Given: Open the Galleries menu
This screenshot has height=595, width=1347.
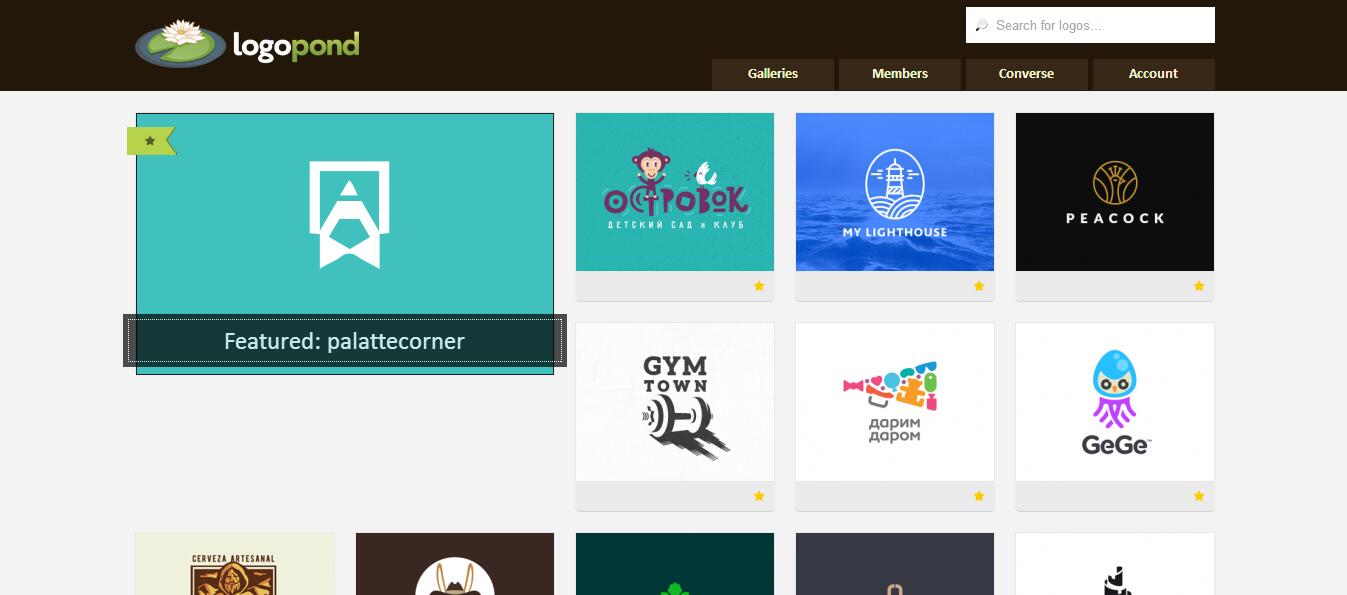Looking at the screenshot, I should click(x=772, y=74).
